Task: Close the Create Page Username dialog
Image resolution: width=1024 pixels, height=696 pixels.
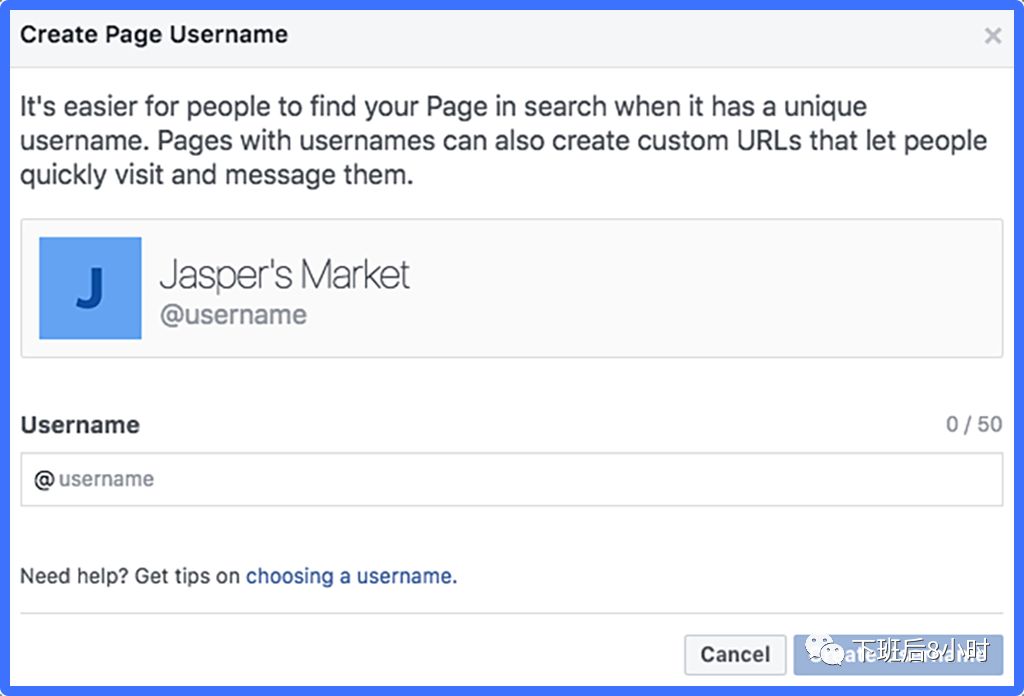Action: coord(993,35)
